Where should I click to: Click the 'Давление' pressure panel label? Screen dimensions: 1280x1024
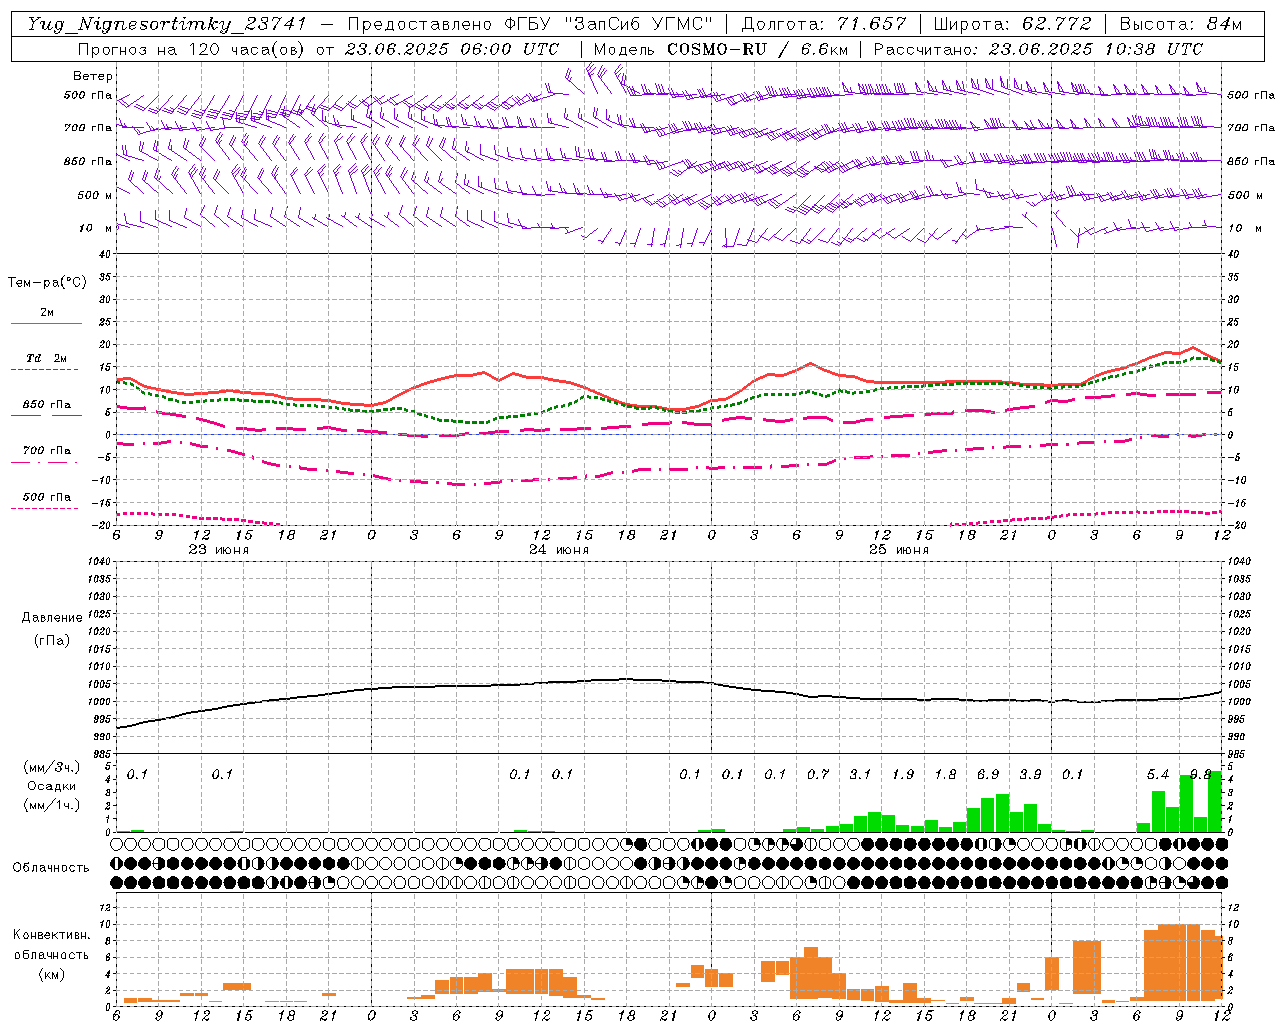tap(51, 618)
